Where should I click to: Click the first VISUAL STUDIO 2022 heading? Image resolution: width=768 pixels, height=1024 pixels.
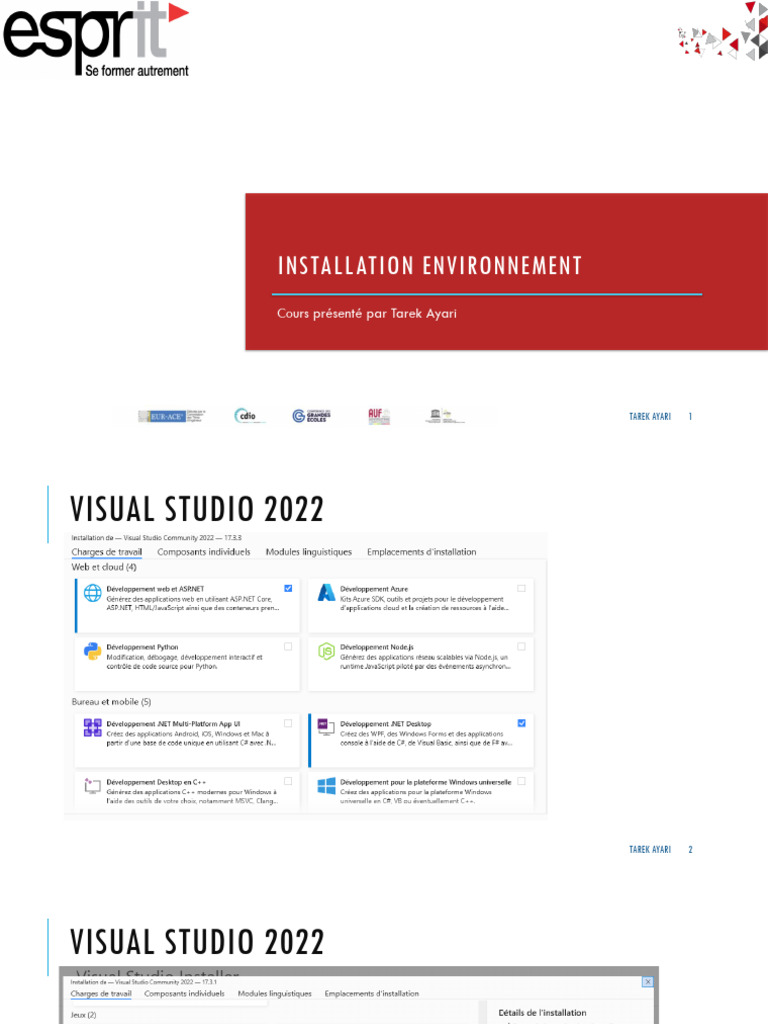197,509
